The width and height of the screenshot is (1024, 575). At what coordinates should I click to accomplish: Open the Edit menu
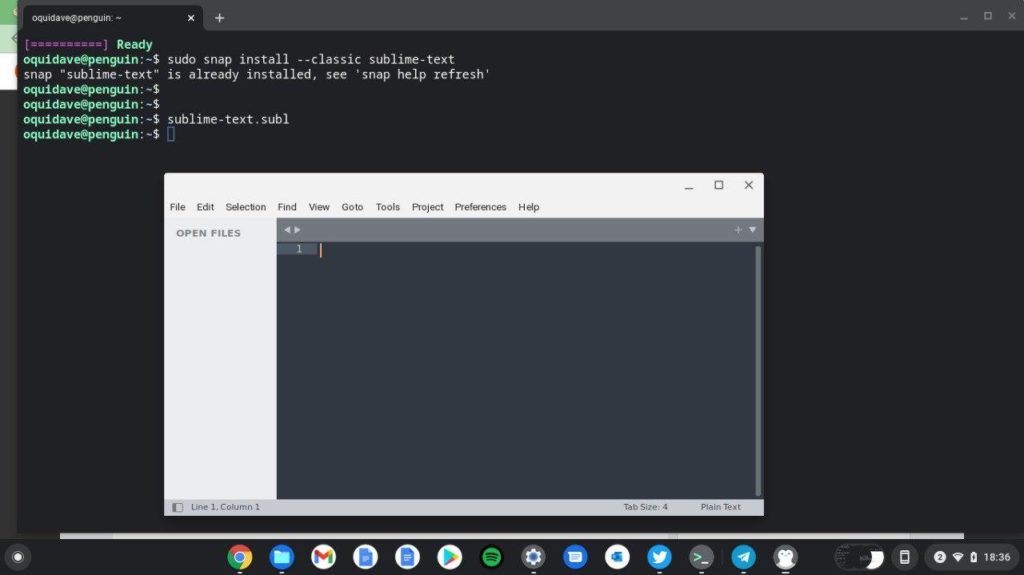[x=205, y=206]
